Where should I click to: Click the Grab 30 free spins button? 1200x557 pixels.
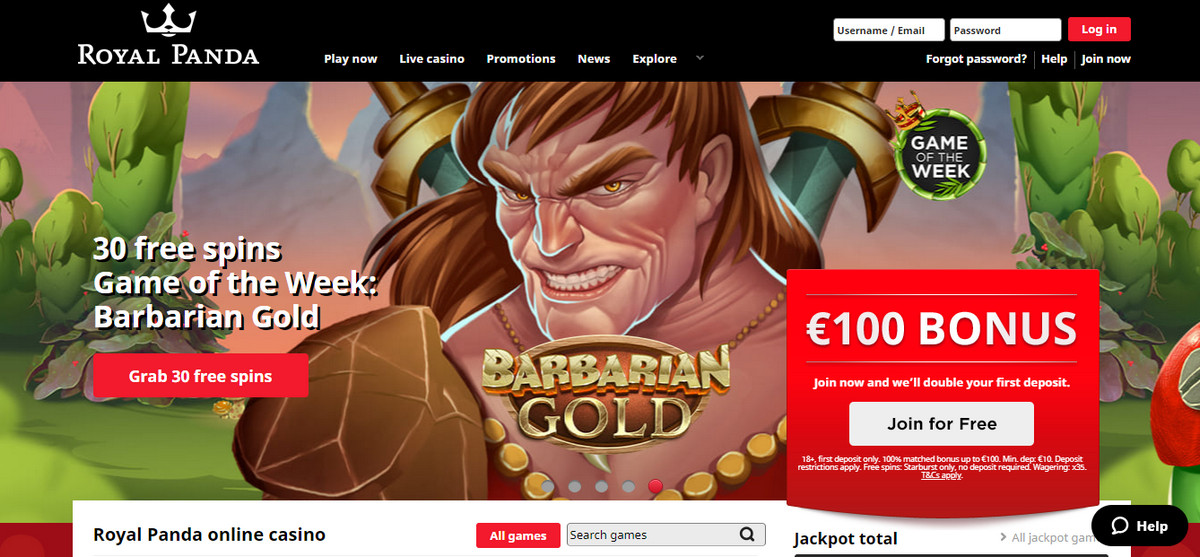[x=201, y=377]
